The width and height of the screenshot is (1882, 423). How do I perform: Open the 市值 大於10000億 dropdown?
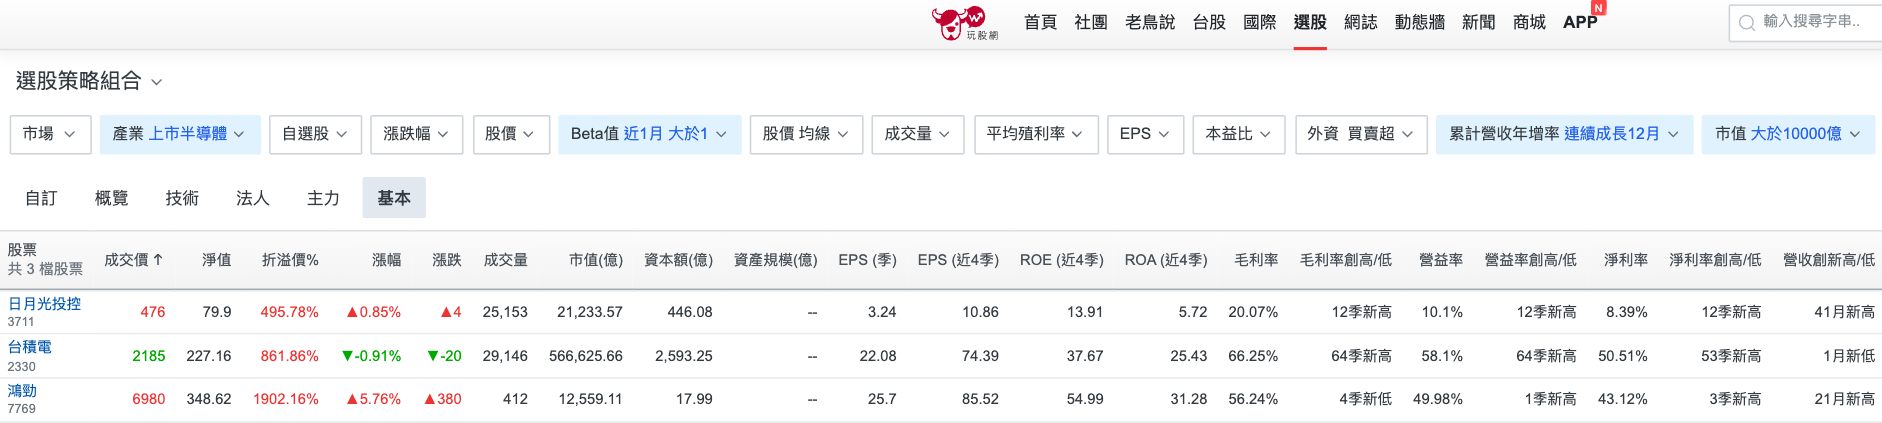(x=1788, y=134)
